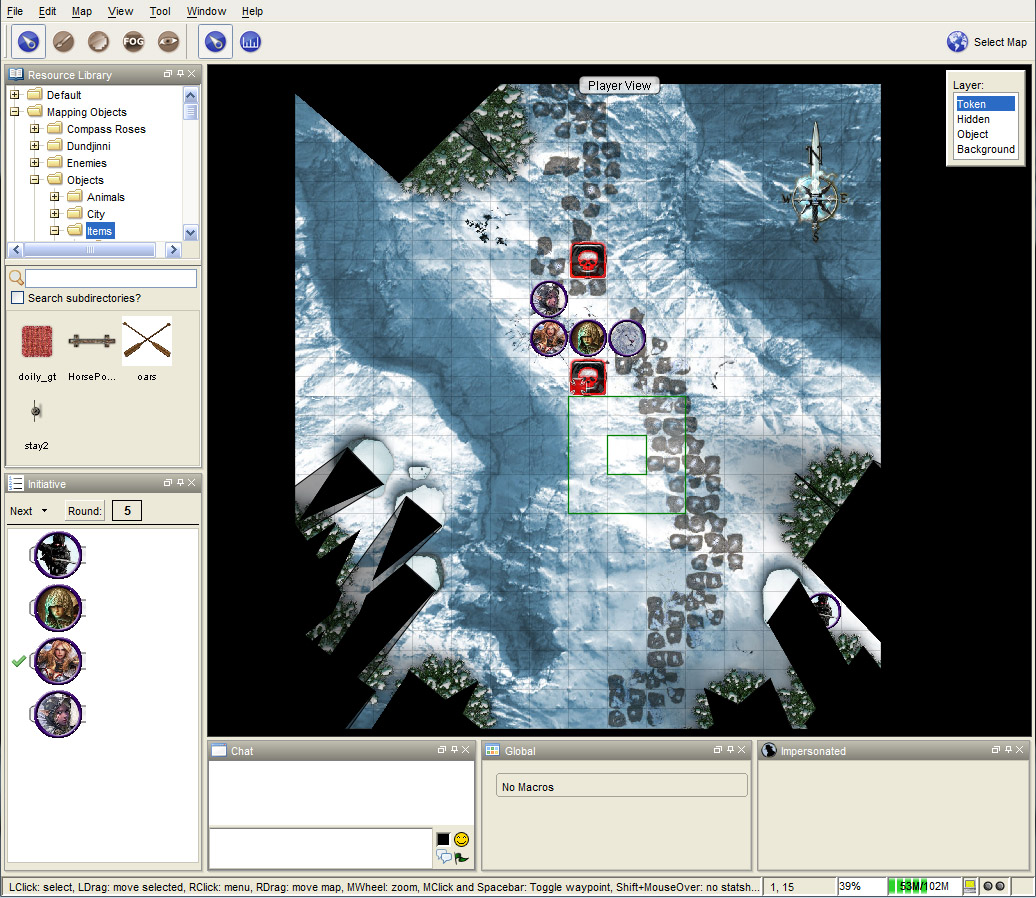This screenshot has height=898, width=1036.
Task: Enable the Search subdirectories checkbox
Action: (x=17, y=298)
